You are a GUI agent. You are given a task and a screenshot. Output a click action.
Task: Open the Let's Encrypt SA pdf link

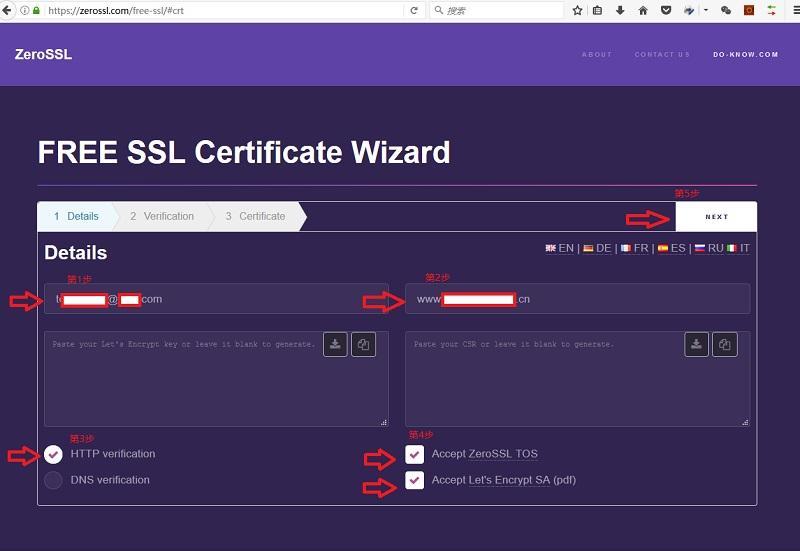coord(509,480)
